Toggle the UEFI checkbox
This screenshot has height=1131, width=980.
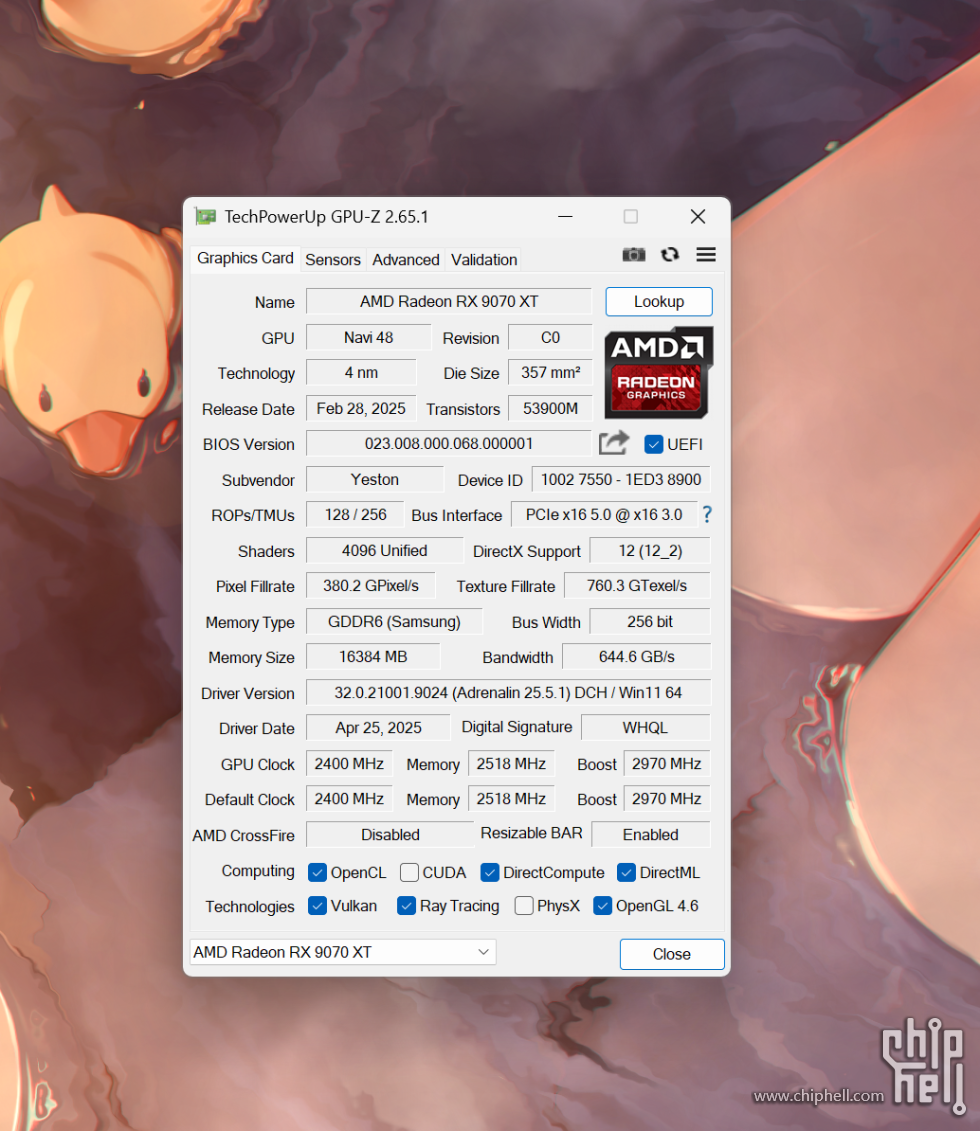(653, 444)
